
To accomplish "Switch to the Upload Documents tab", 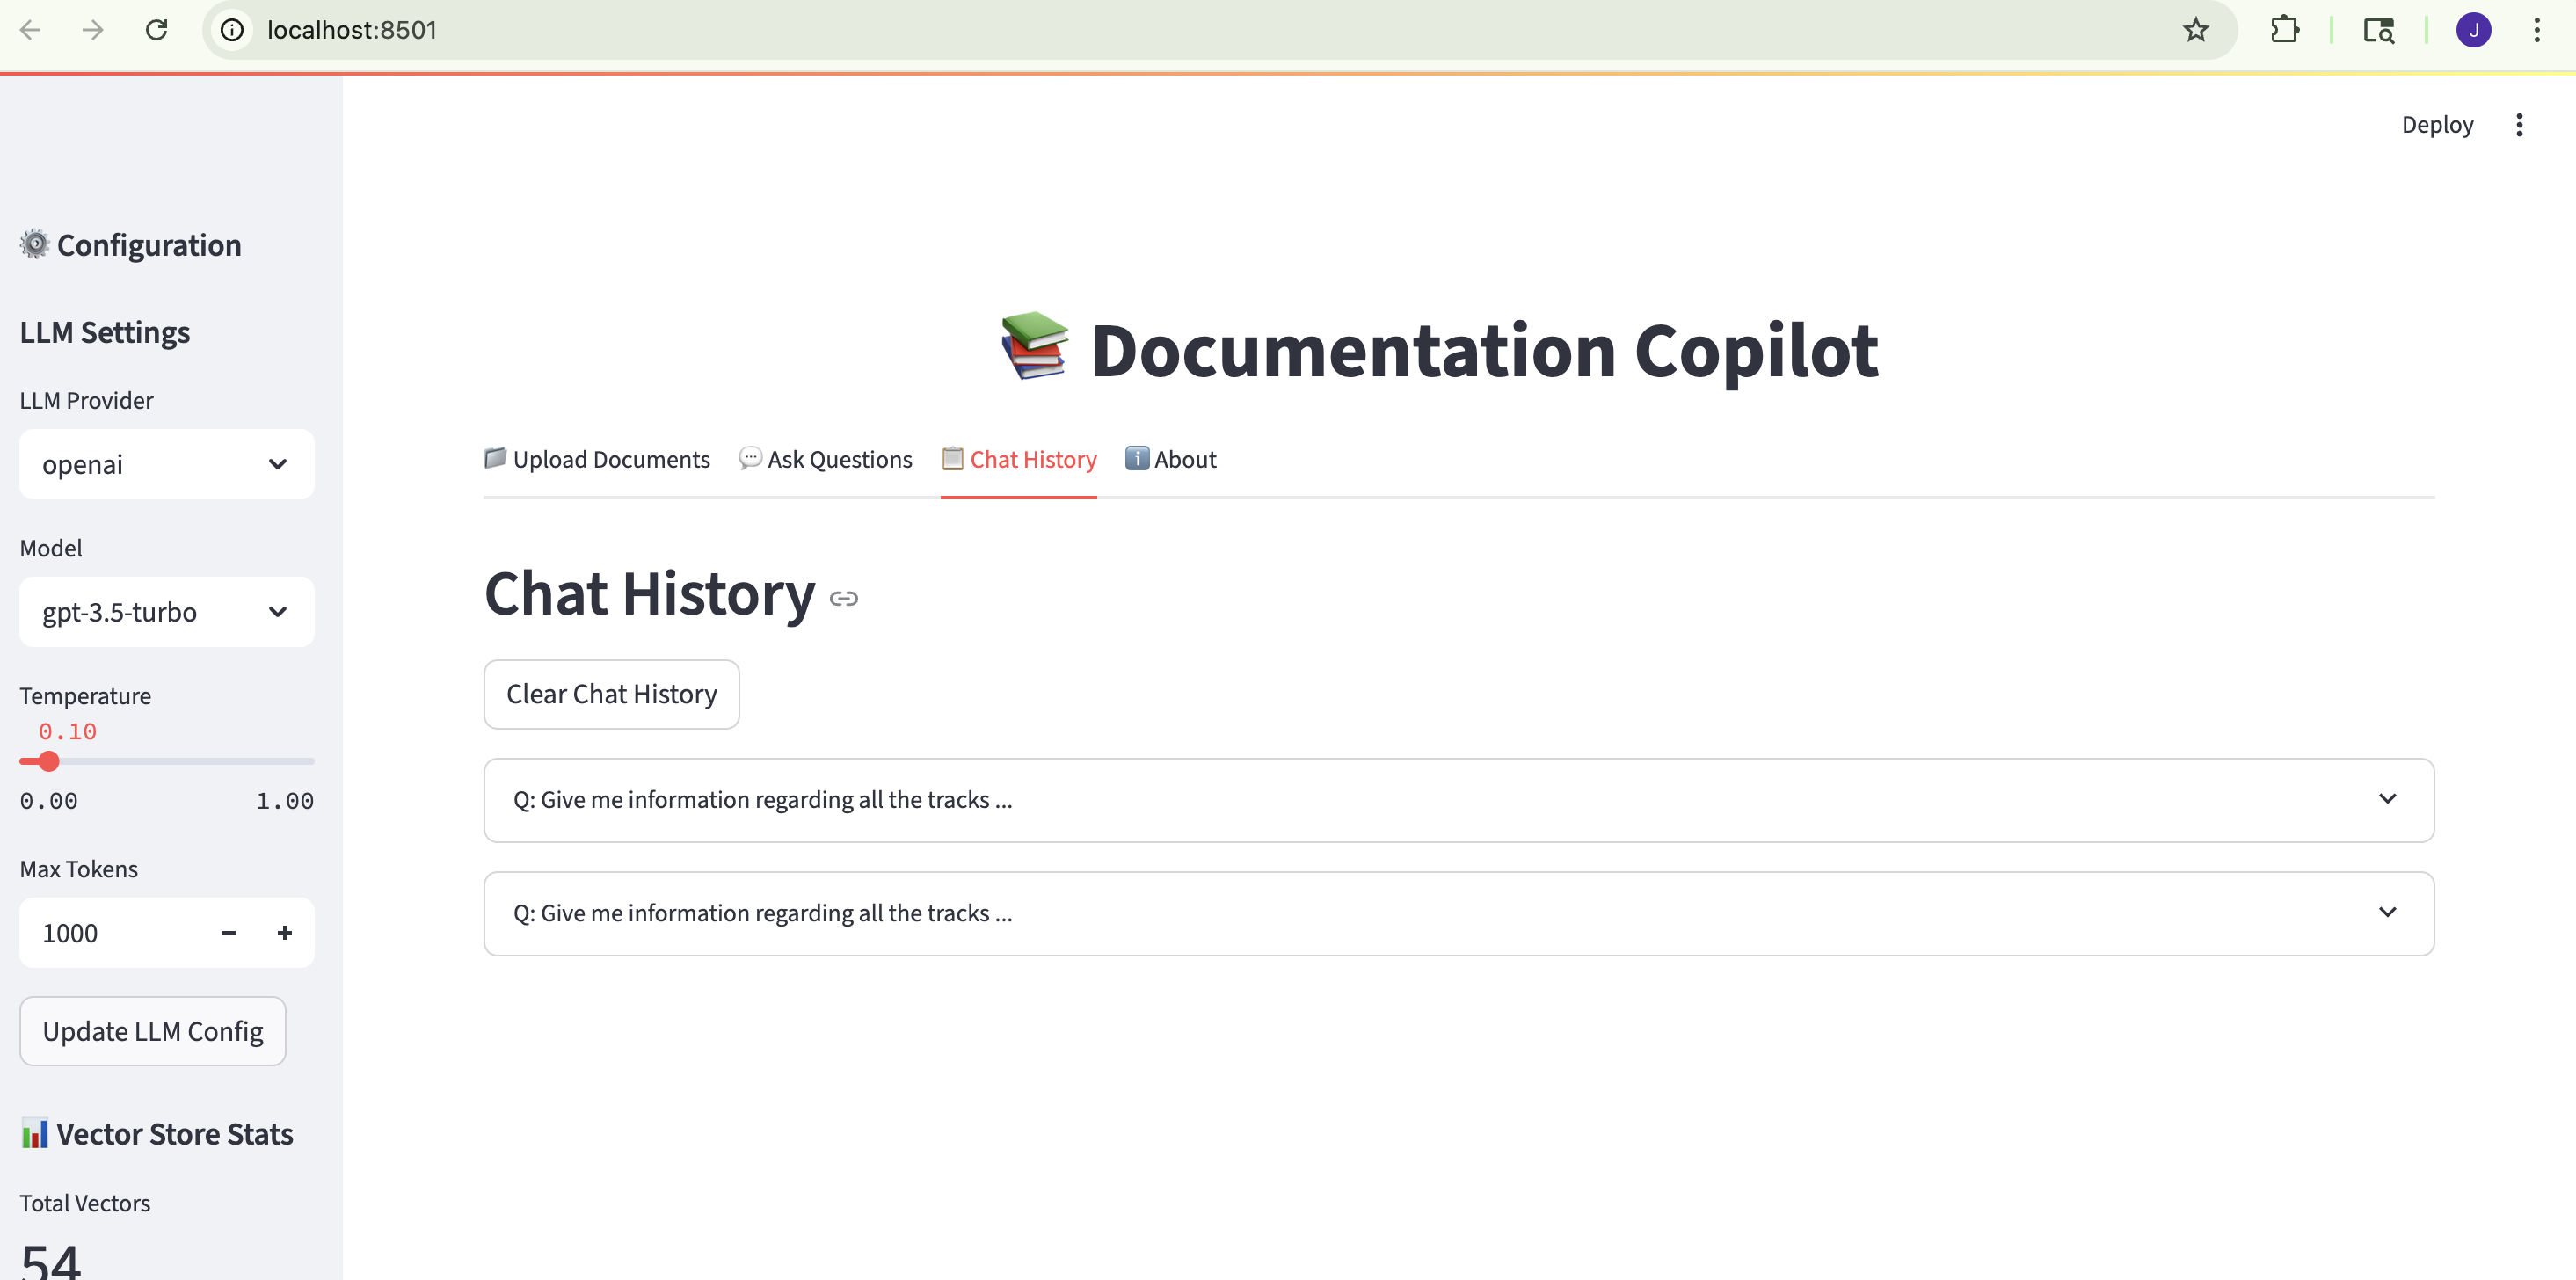I will pyautogui.click(x=597, y=459).
